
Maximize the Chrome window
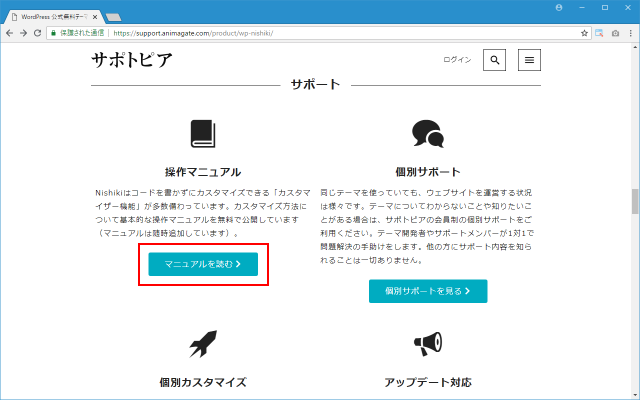(x=605, y=7)
